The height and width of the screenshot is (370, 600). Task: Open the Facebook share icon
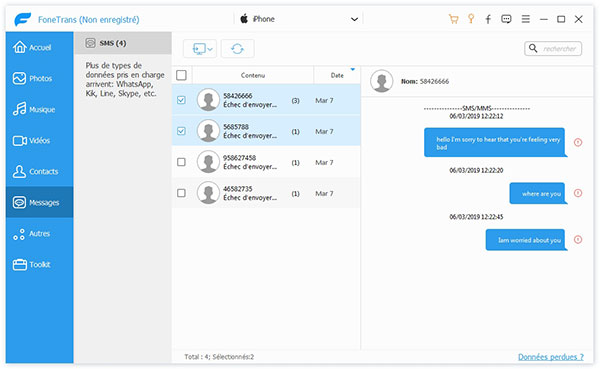pos(488,19)
